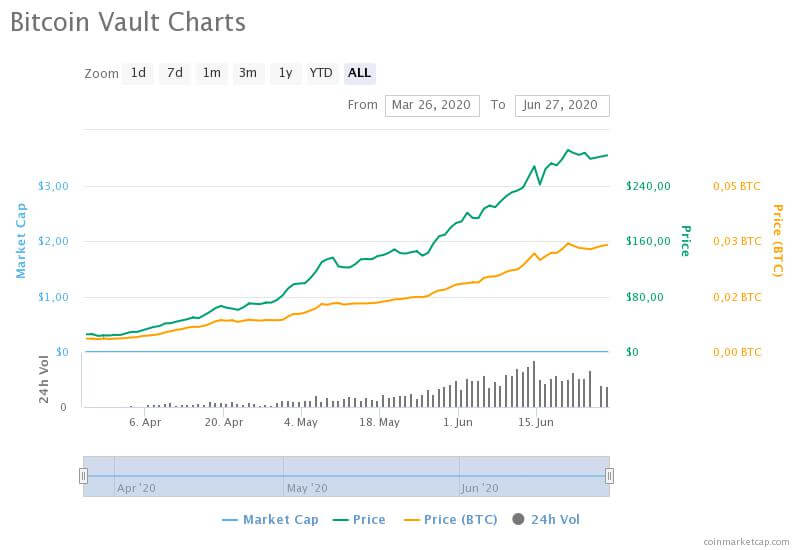The image size is (800, 550).
Task: Click the 15. Jun date label
Action: pyautogui.click(x=536, y=422)
